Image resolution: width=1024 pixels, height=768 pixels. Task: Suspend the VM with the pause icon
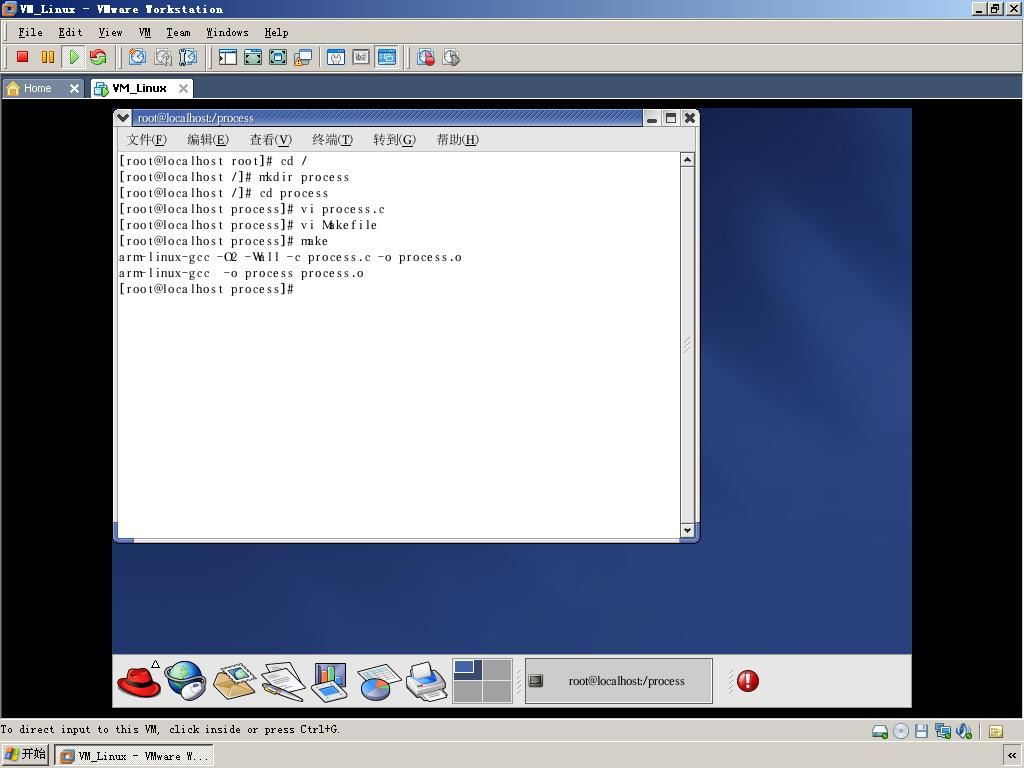point(48,57)
